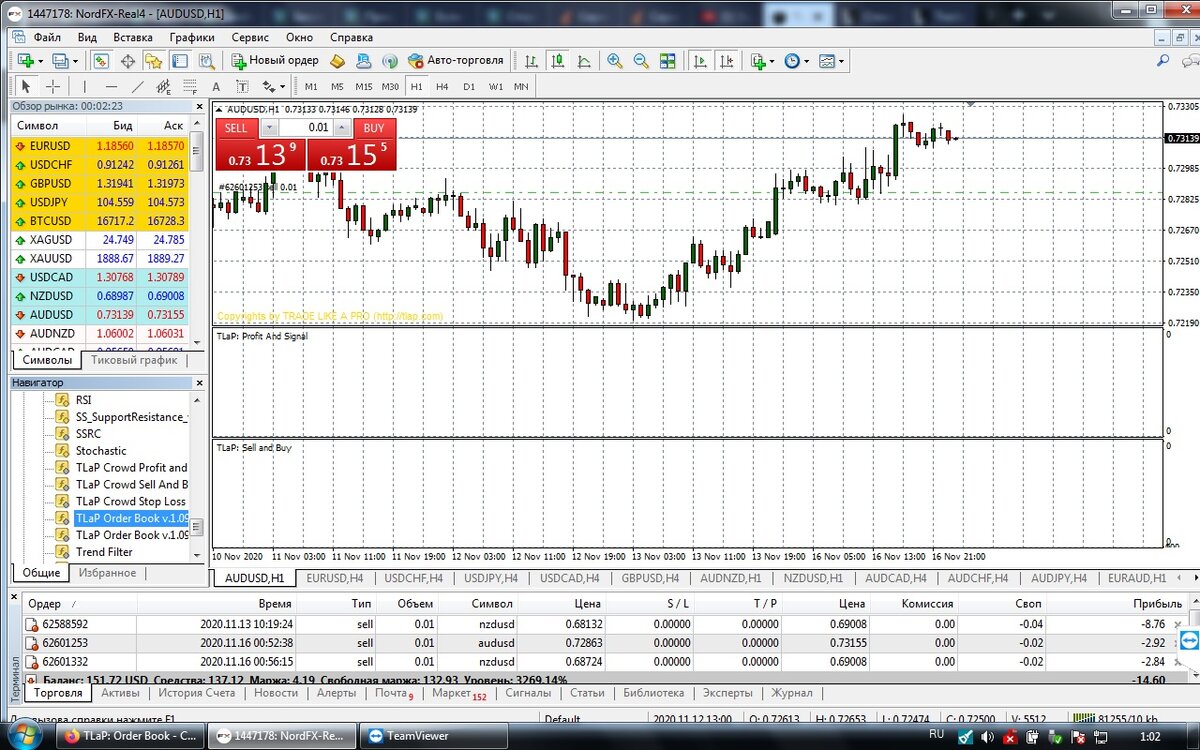Click the templates icon
Screen dimensions: 1200x750
[826, 61]
